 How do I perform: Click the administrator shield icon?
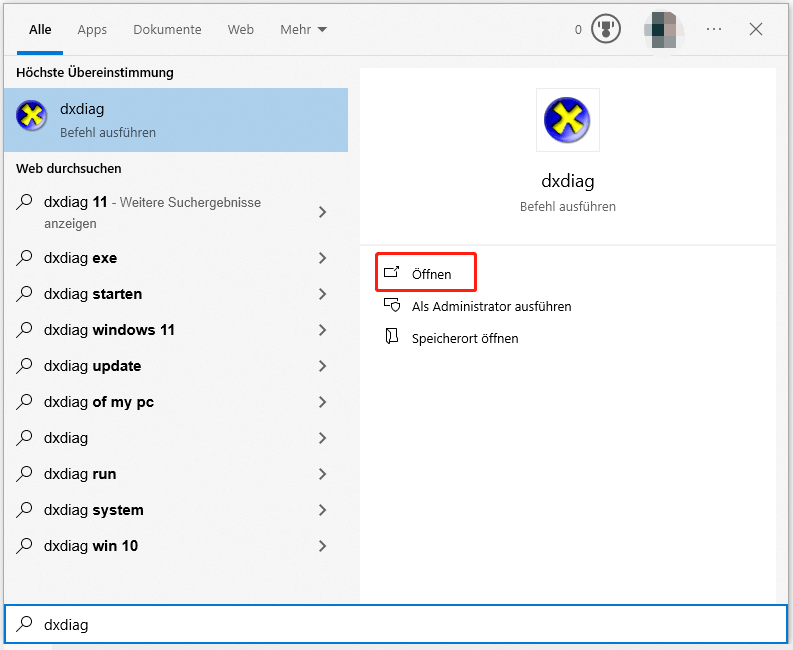click(x=392, y=305)
